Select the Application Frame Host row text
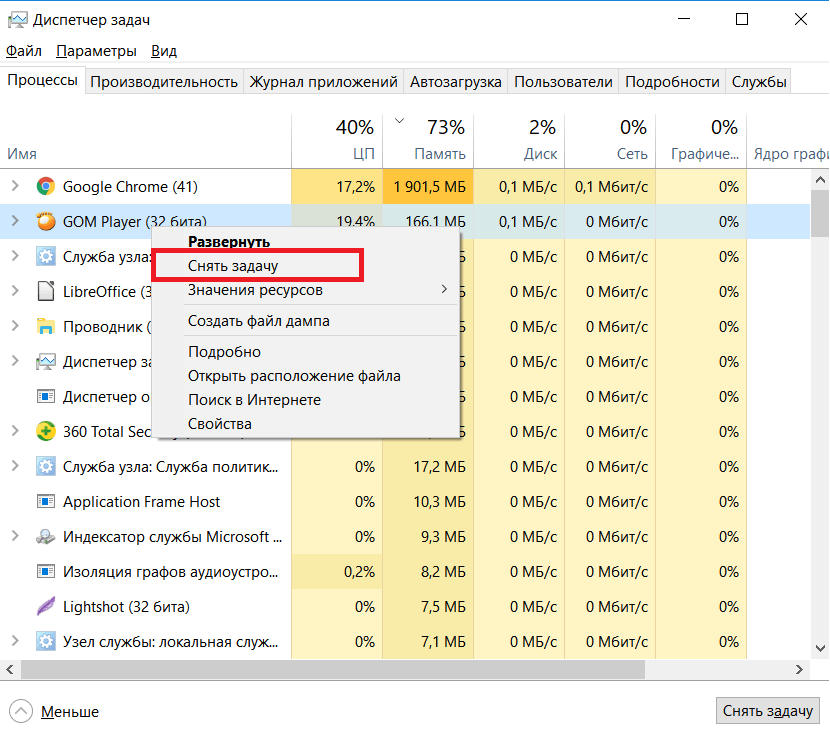Screen dimensions: 830x730 [141, 502]
